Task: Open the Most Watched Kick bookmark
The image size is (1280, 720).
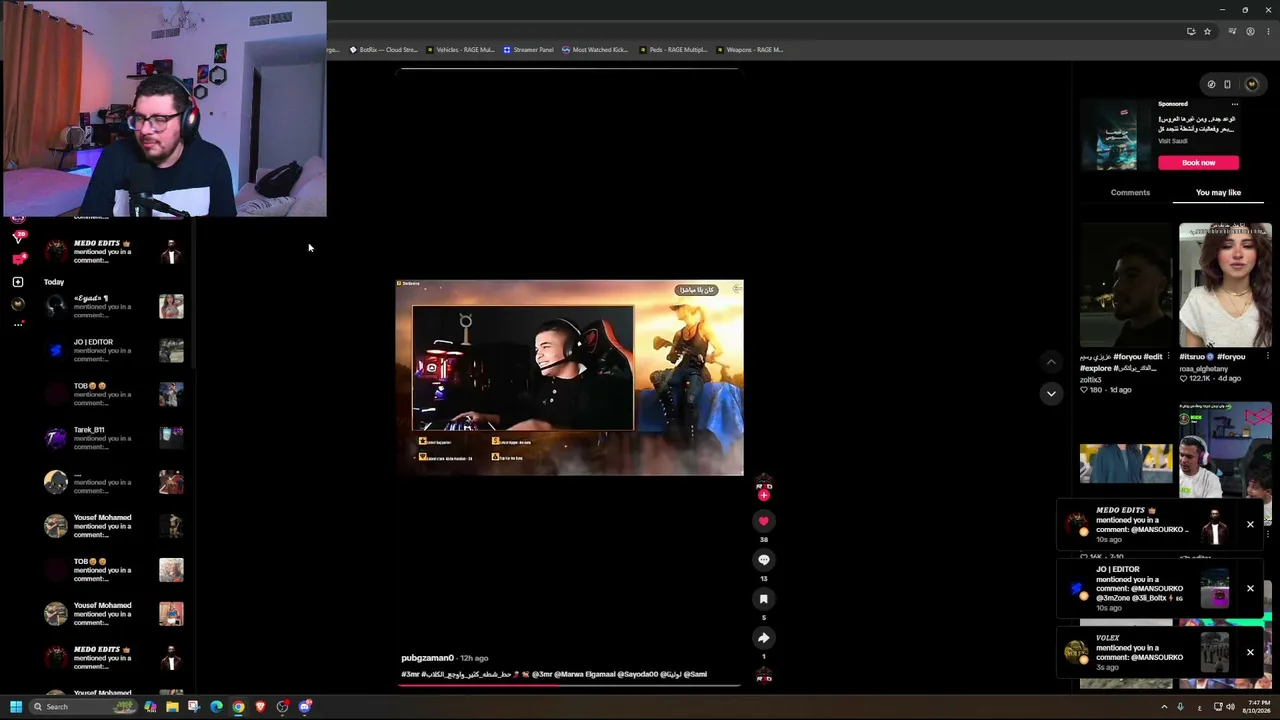Action: point(595,50)
